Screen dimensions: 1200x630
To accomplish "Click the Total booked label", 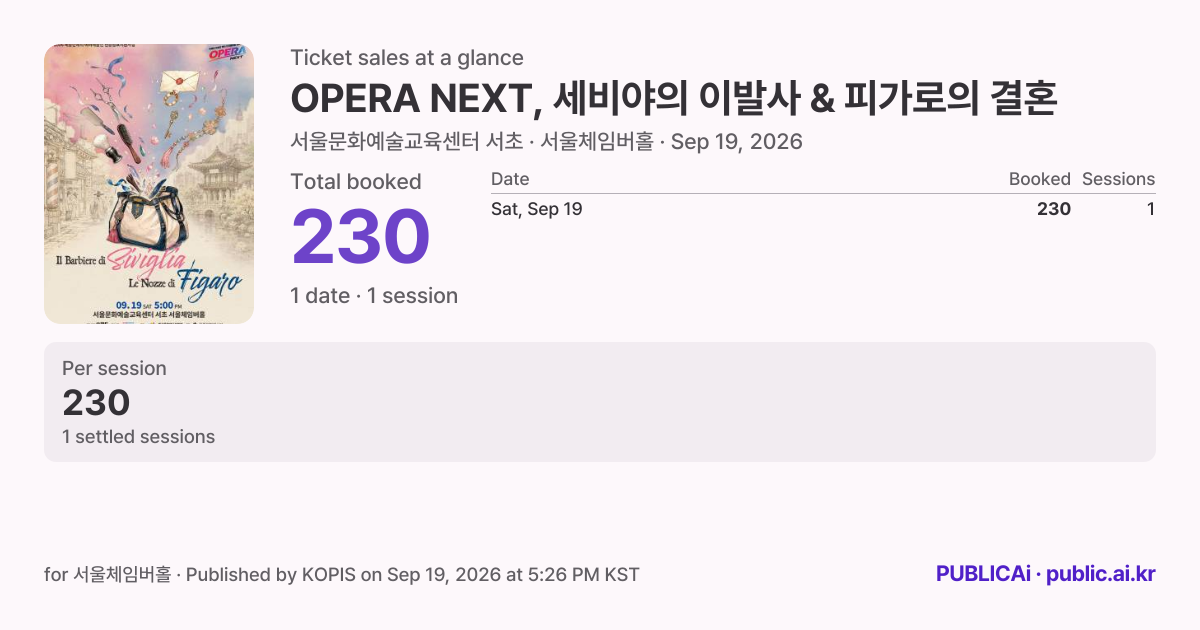I will coord(356,182).
